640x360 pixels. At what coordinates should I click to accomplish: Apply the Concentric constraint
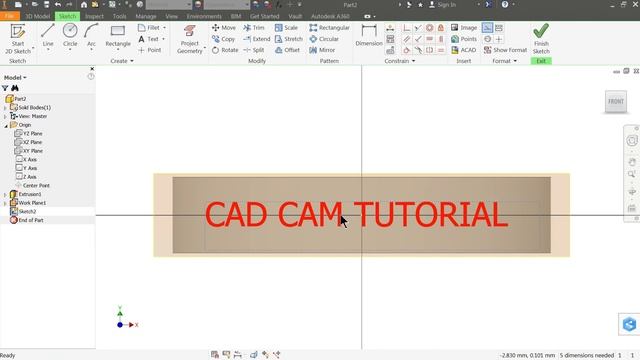[x=429, y=28]
